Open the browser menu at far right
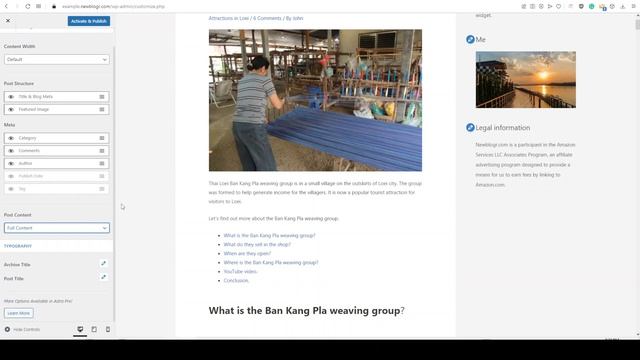The height and width of the screenshot is (360, 640). coord(633,7)
